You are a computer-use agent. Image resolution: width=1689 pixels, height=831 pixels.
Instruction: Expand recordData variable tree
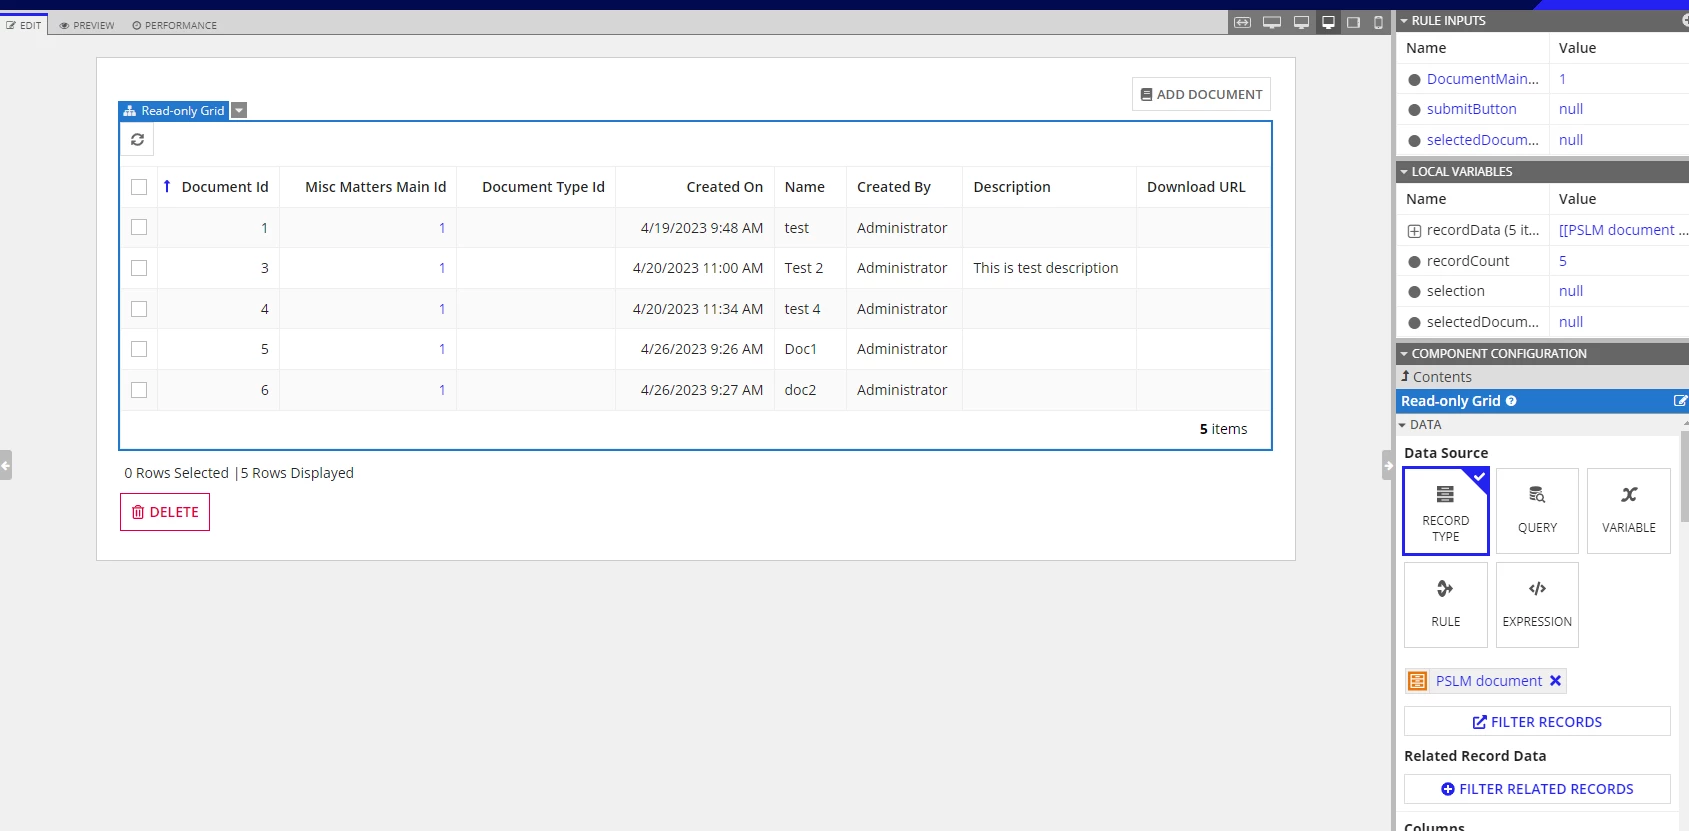[x=1414, y=231]
